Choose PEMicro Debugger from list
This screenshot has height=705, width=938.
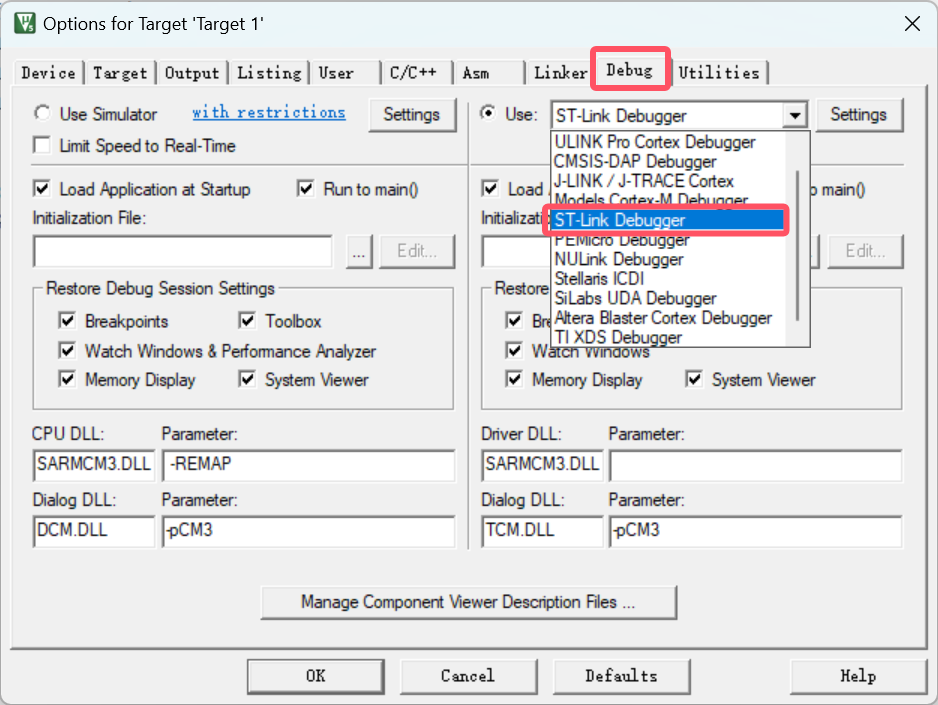668,241
